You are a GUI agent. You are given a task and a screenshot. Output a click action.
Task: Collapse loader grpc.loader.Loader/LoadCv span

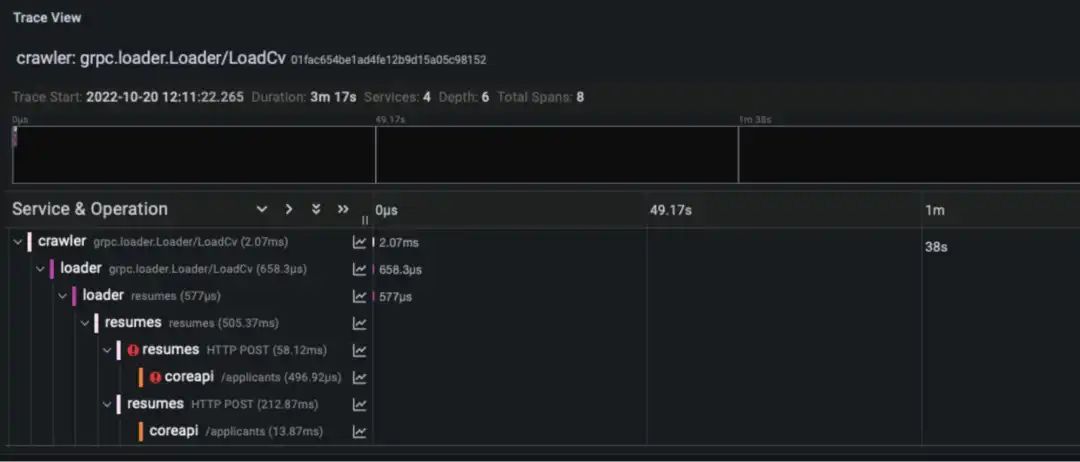point(40,269)
